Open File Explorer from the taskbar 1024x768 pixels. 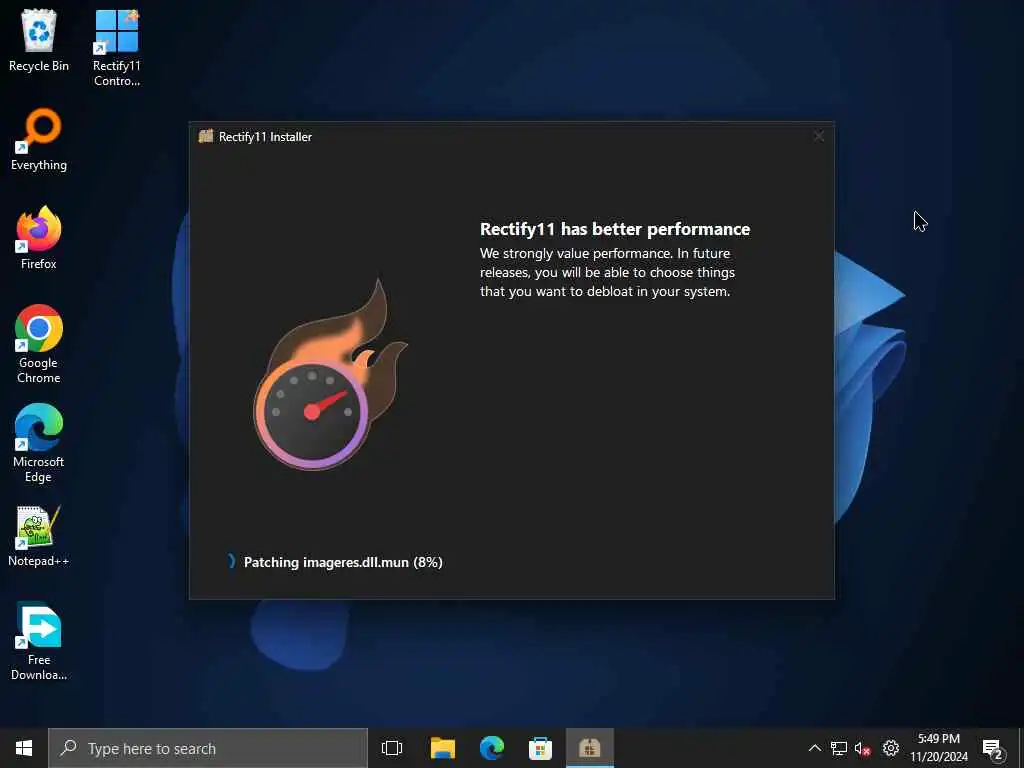[x=443, y=748]
